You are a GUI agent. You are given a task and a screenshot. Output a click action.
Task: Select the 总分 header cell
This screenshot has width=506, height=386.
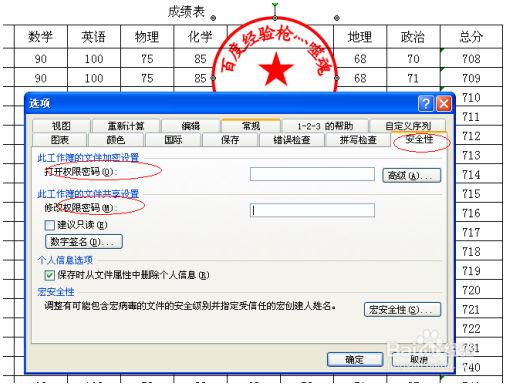point(471,37)
